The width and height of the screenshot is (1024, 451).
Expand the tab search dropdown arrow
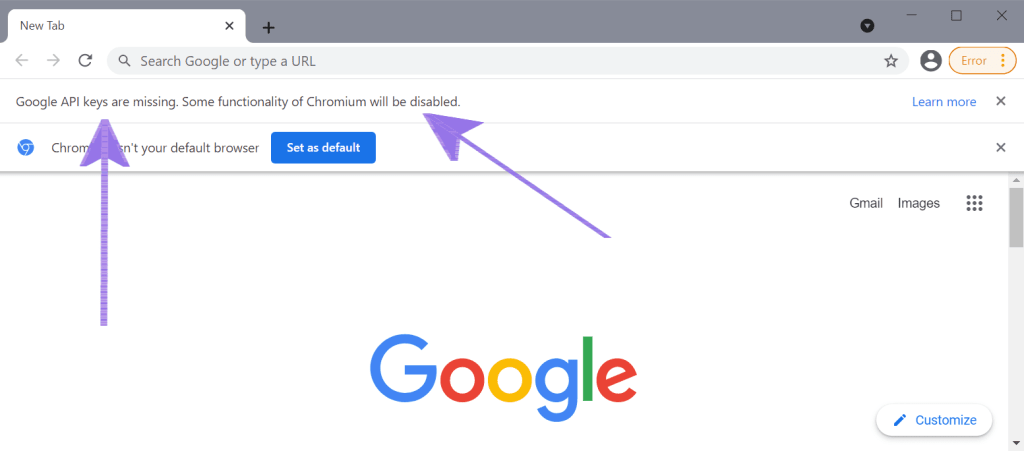point(867,26)
